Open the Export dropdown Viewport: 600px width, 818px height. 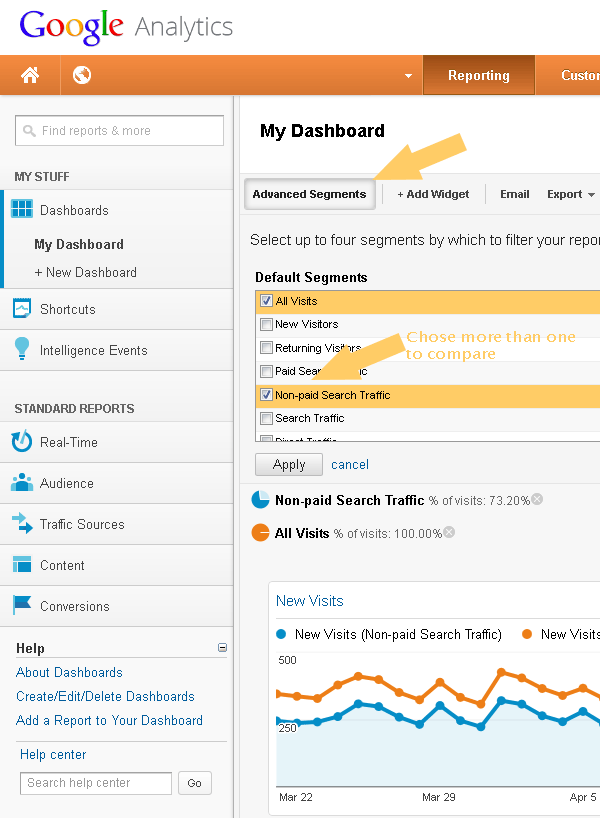[571, 194]
